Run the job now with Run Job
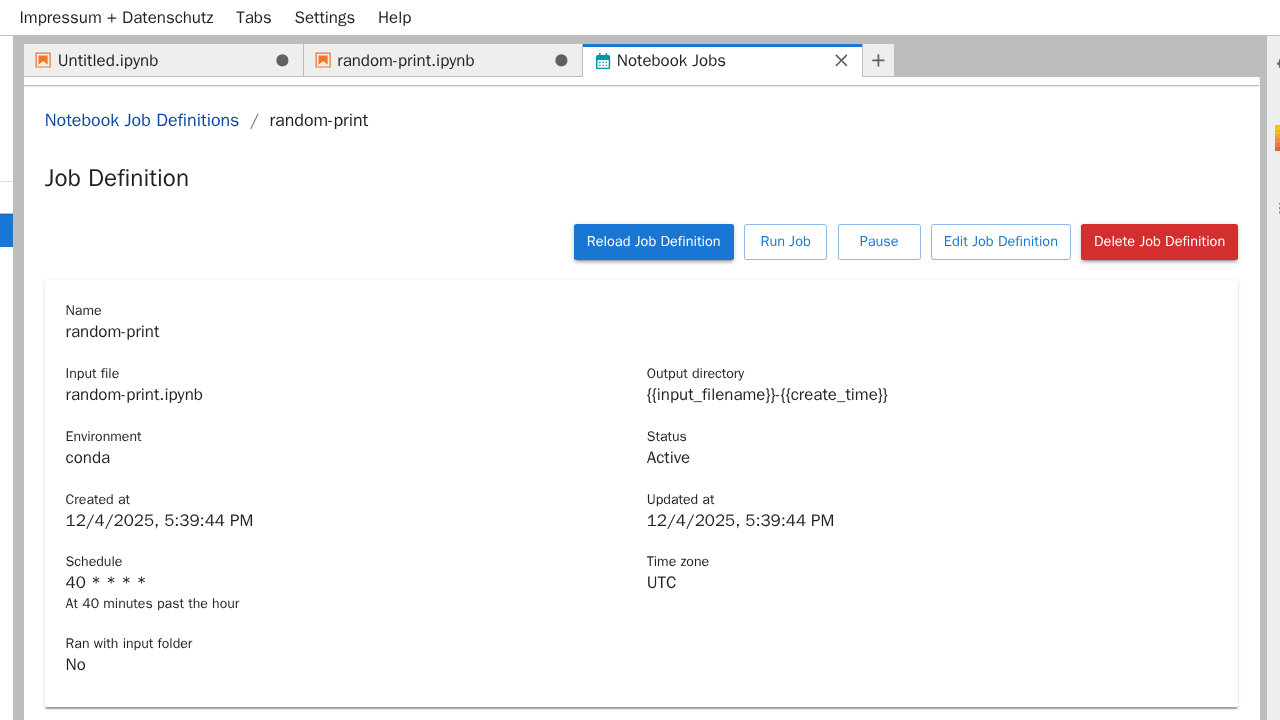This screenshot has height=720, width=1280. [x=785, y=241]
